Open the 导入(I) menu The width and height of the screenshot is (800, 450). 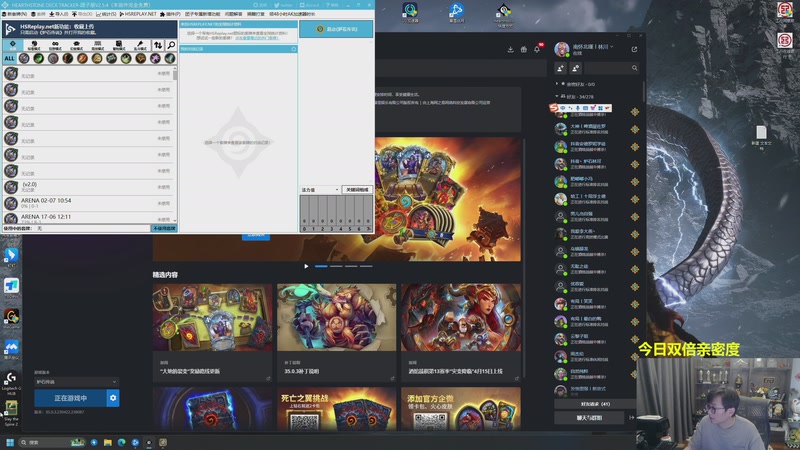pyautogui.click(x=59, y=14)
